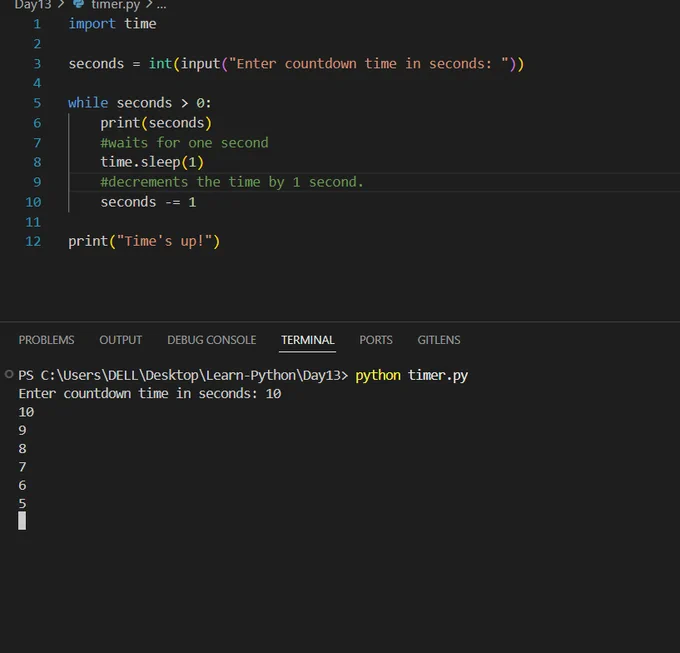The image size is (680, 653).
Task: Click the timer.py breadcrumb item
Action: click(115, 5)
